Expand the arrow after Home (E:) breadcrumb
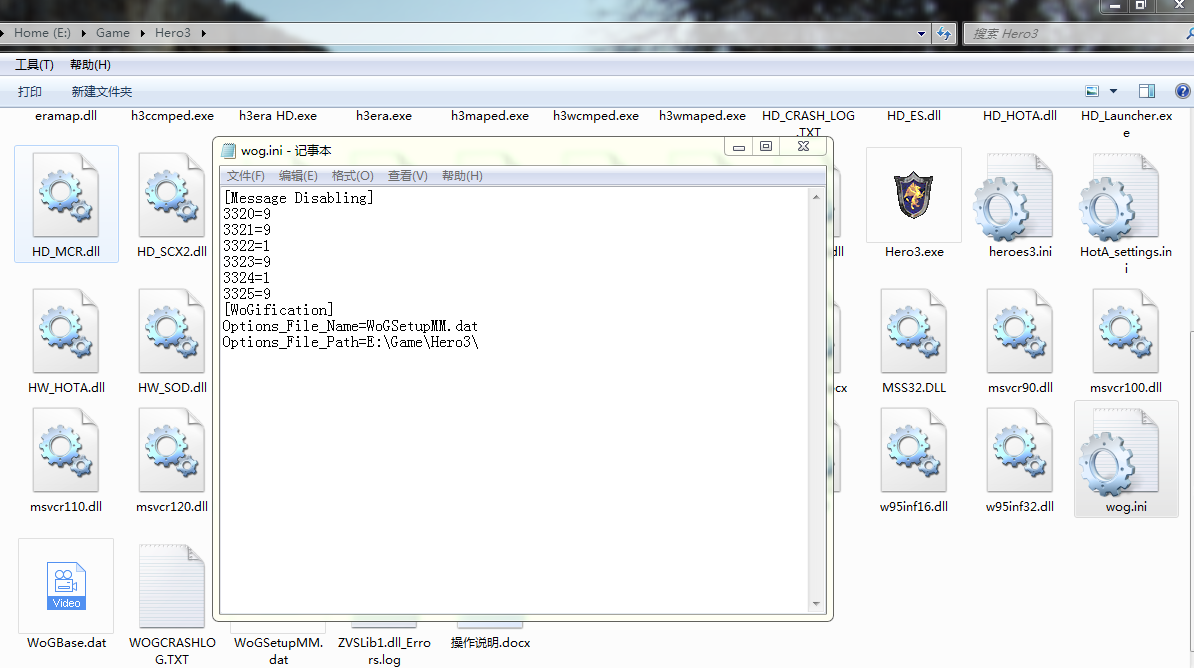 [84, 34]
